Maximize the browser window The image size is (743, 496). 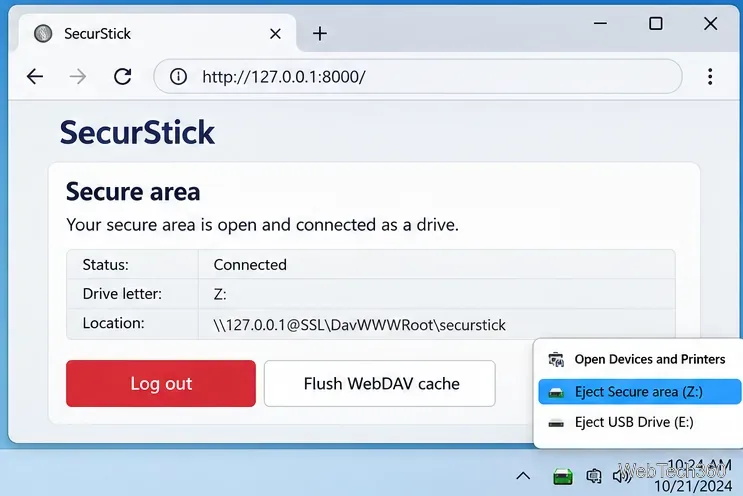pyautogui.click(x=656, y=23)
